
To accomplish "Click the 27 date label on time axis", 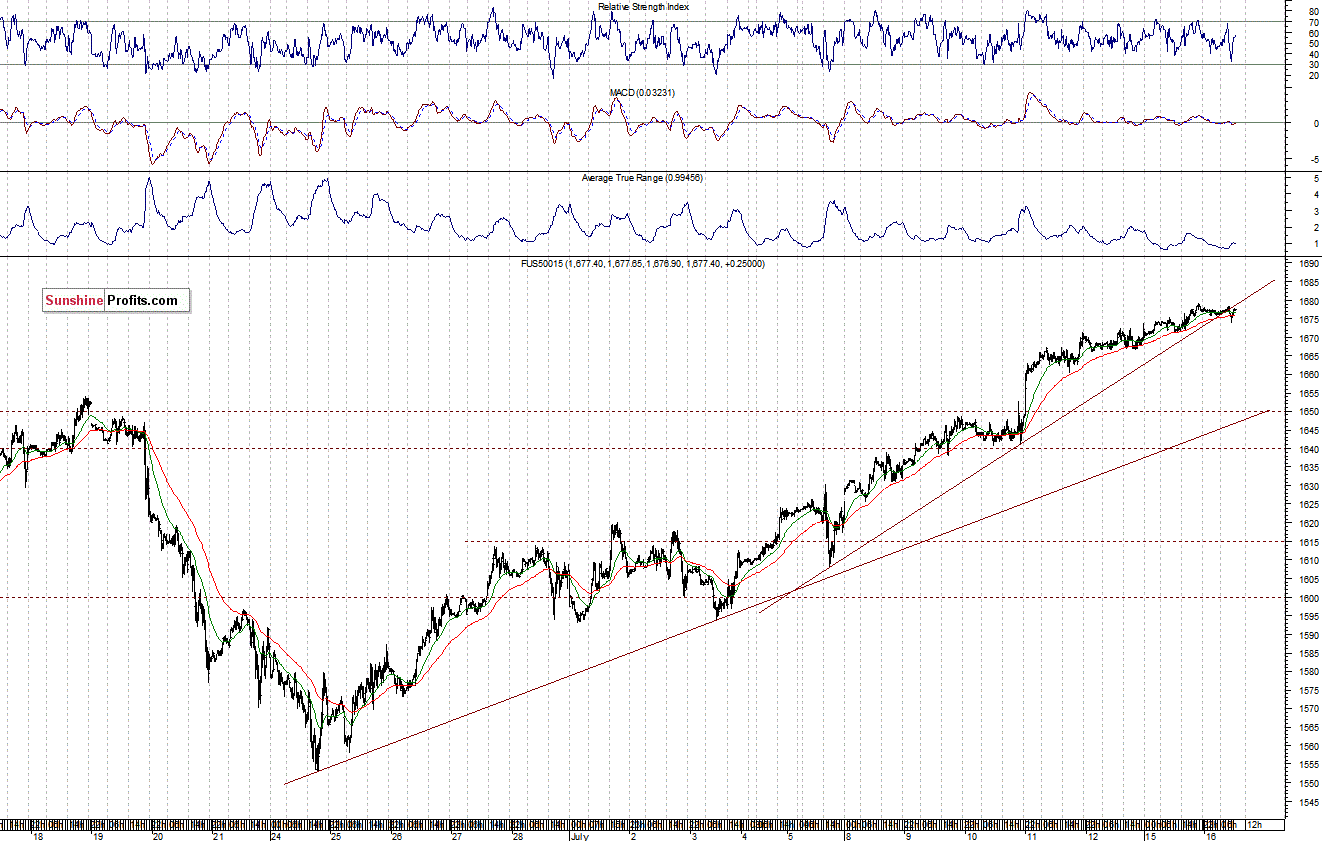I will pos(456,835).
